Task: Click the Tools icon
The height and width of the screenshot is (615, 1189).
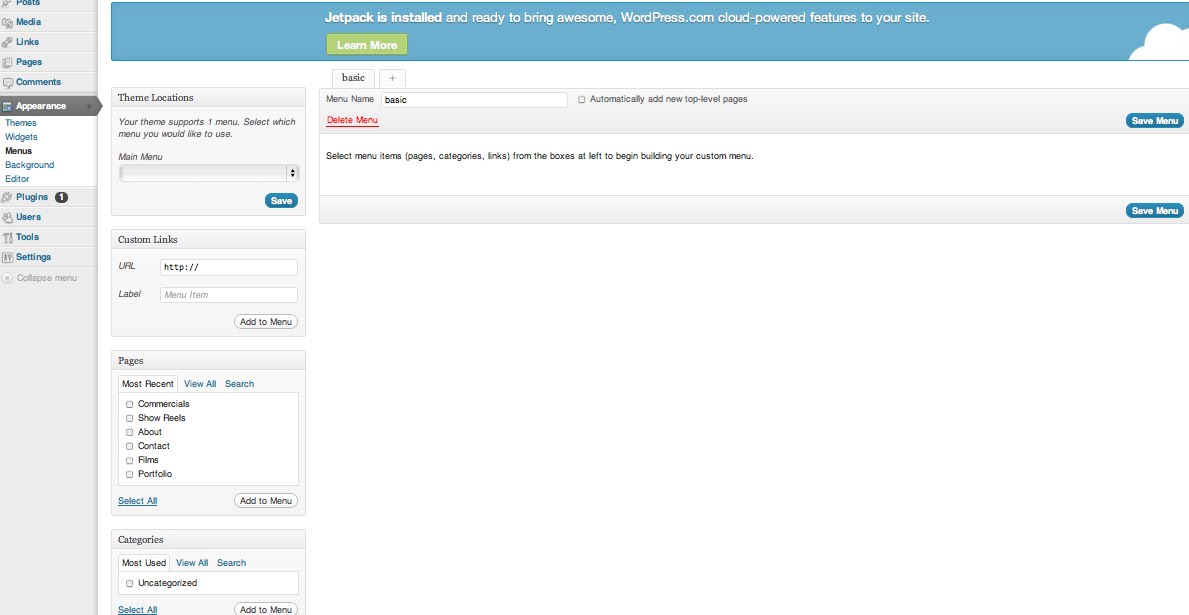Action: (8, 237)
